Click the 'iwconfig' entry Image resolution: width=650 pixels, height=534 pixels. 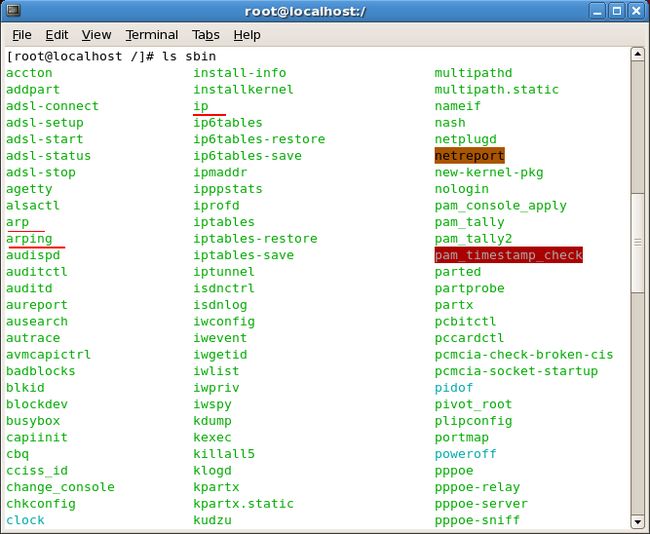[224, 322]
